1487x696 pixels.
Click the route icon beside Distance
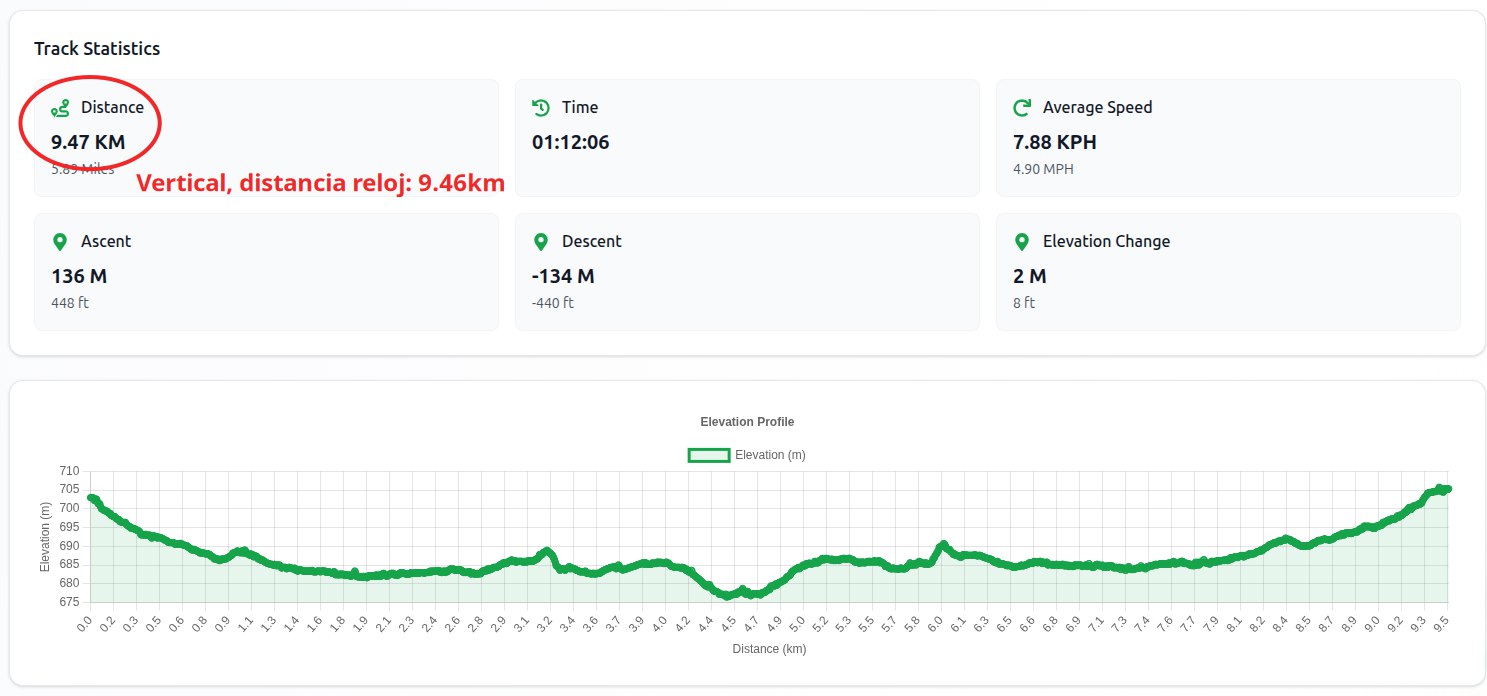point(60,108)
